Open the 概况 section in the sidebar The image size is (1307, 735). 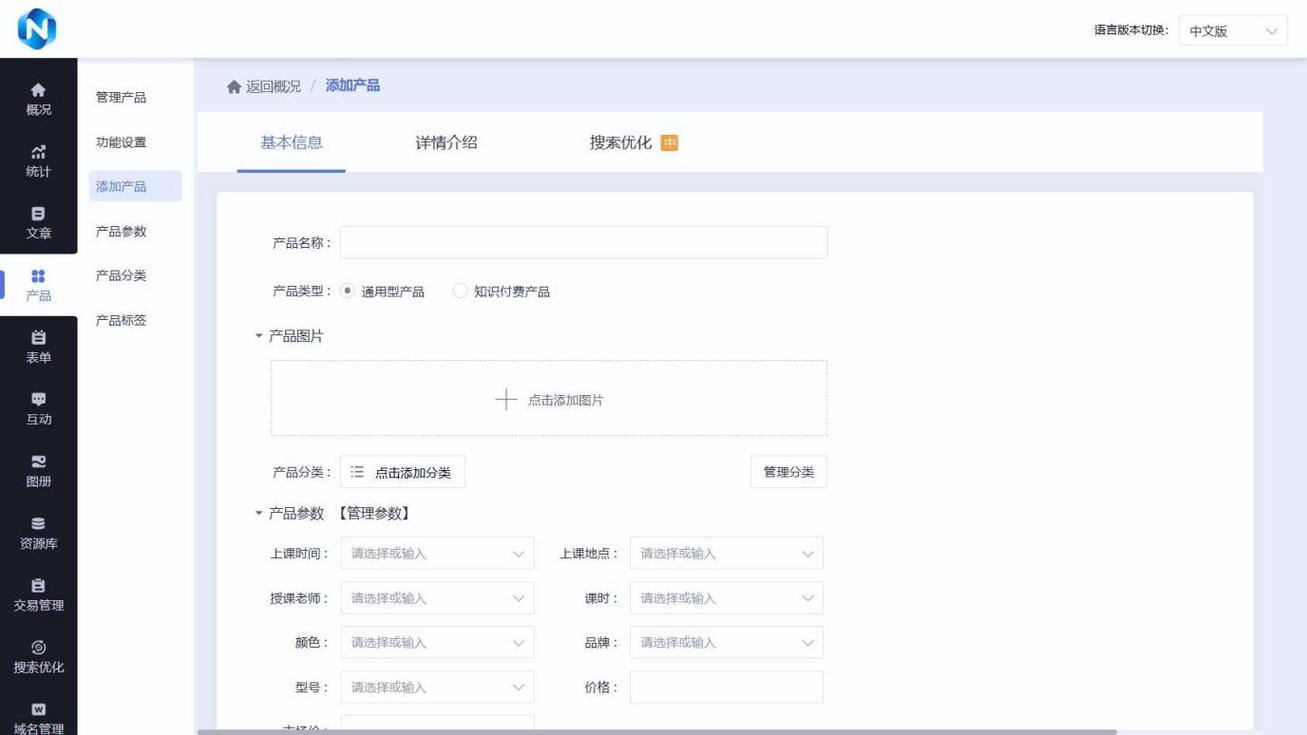pos(38,97)
